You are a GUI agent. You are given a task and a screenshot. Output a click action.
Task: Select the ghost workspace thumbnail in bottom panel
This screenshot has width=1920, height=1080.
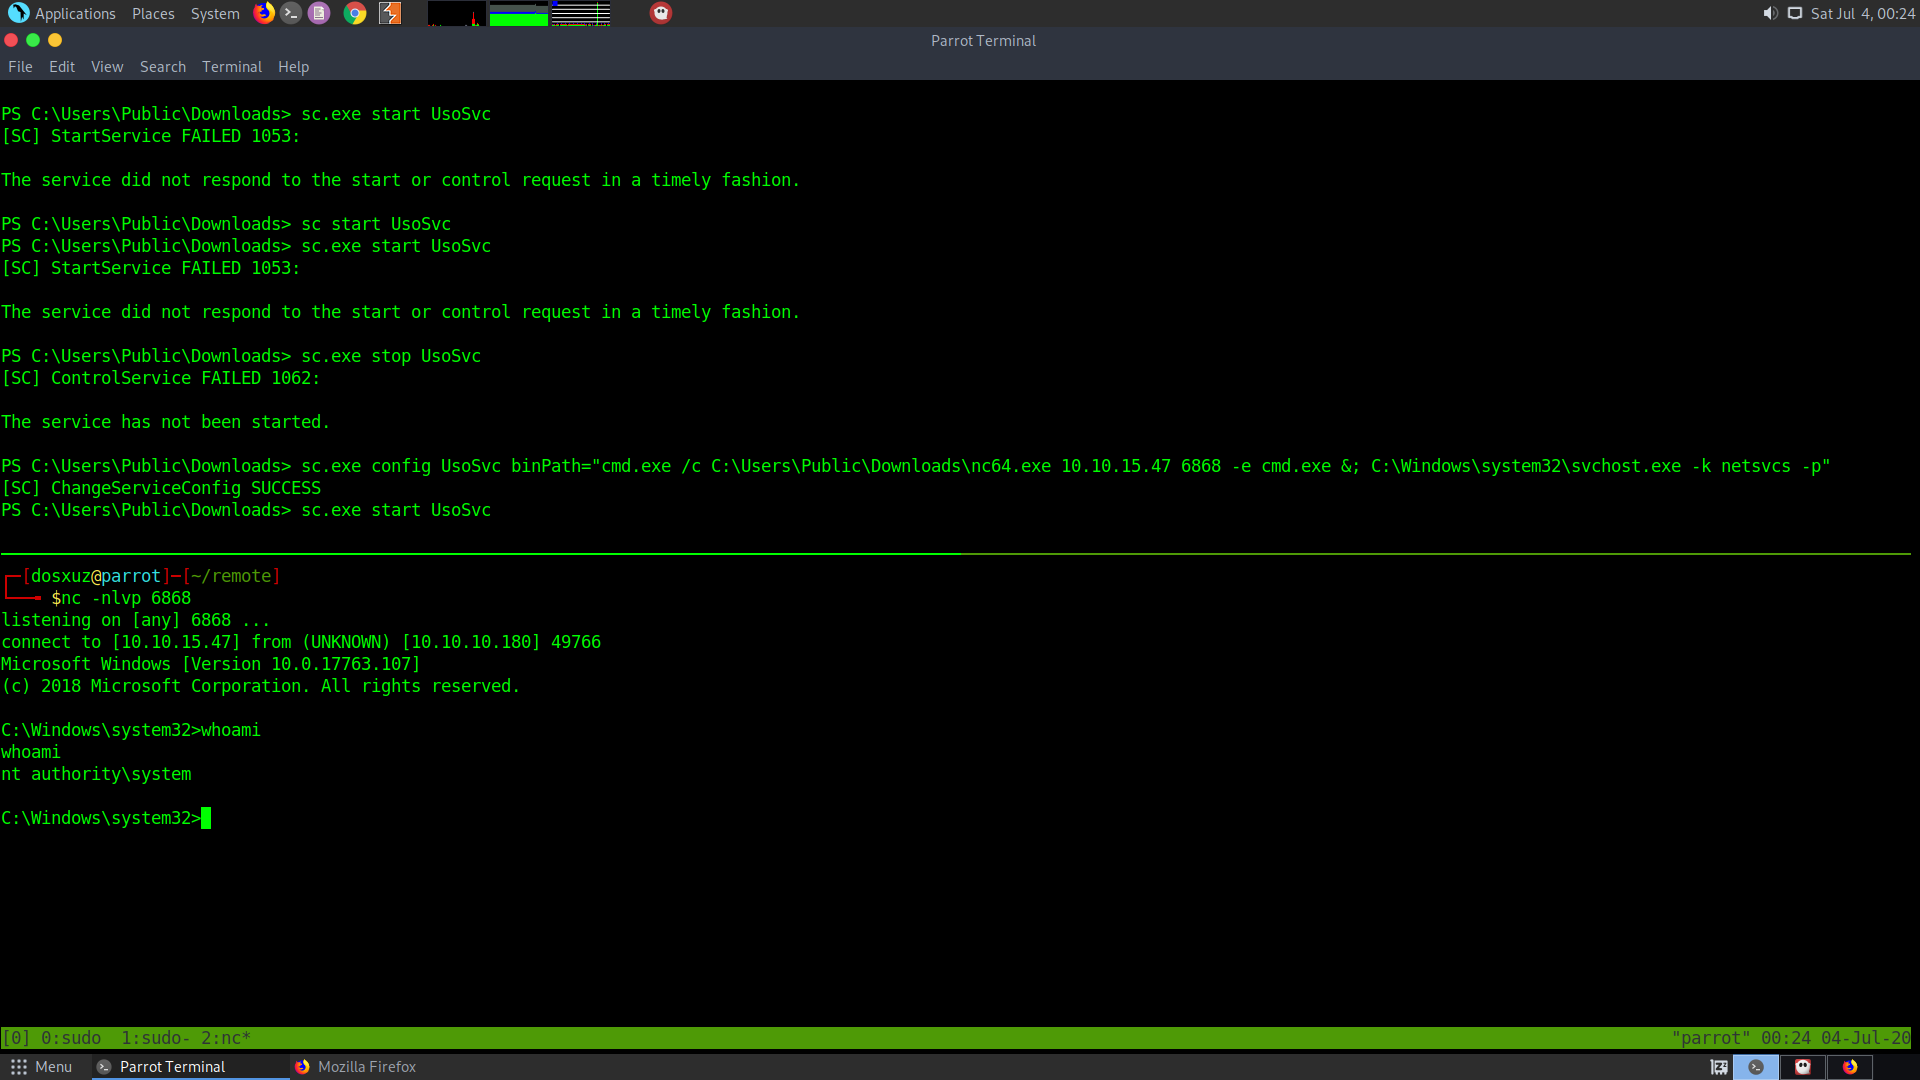click(x=1803, y=1067)
